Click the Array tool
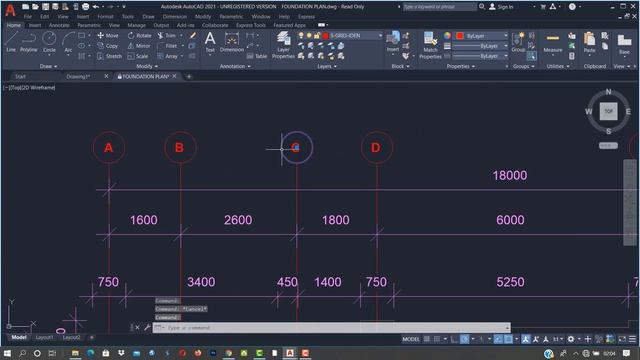This screenshot has width=640, height=360. point(167,56)
